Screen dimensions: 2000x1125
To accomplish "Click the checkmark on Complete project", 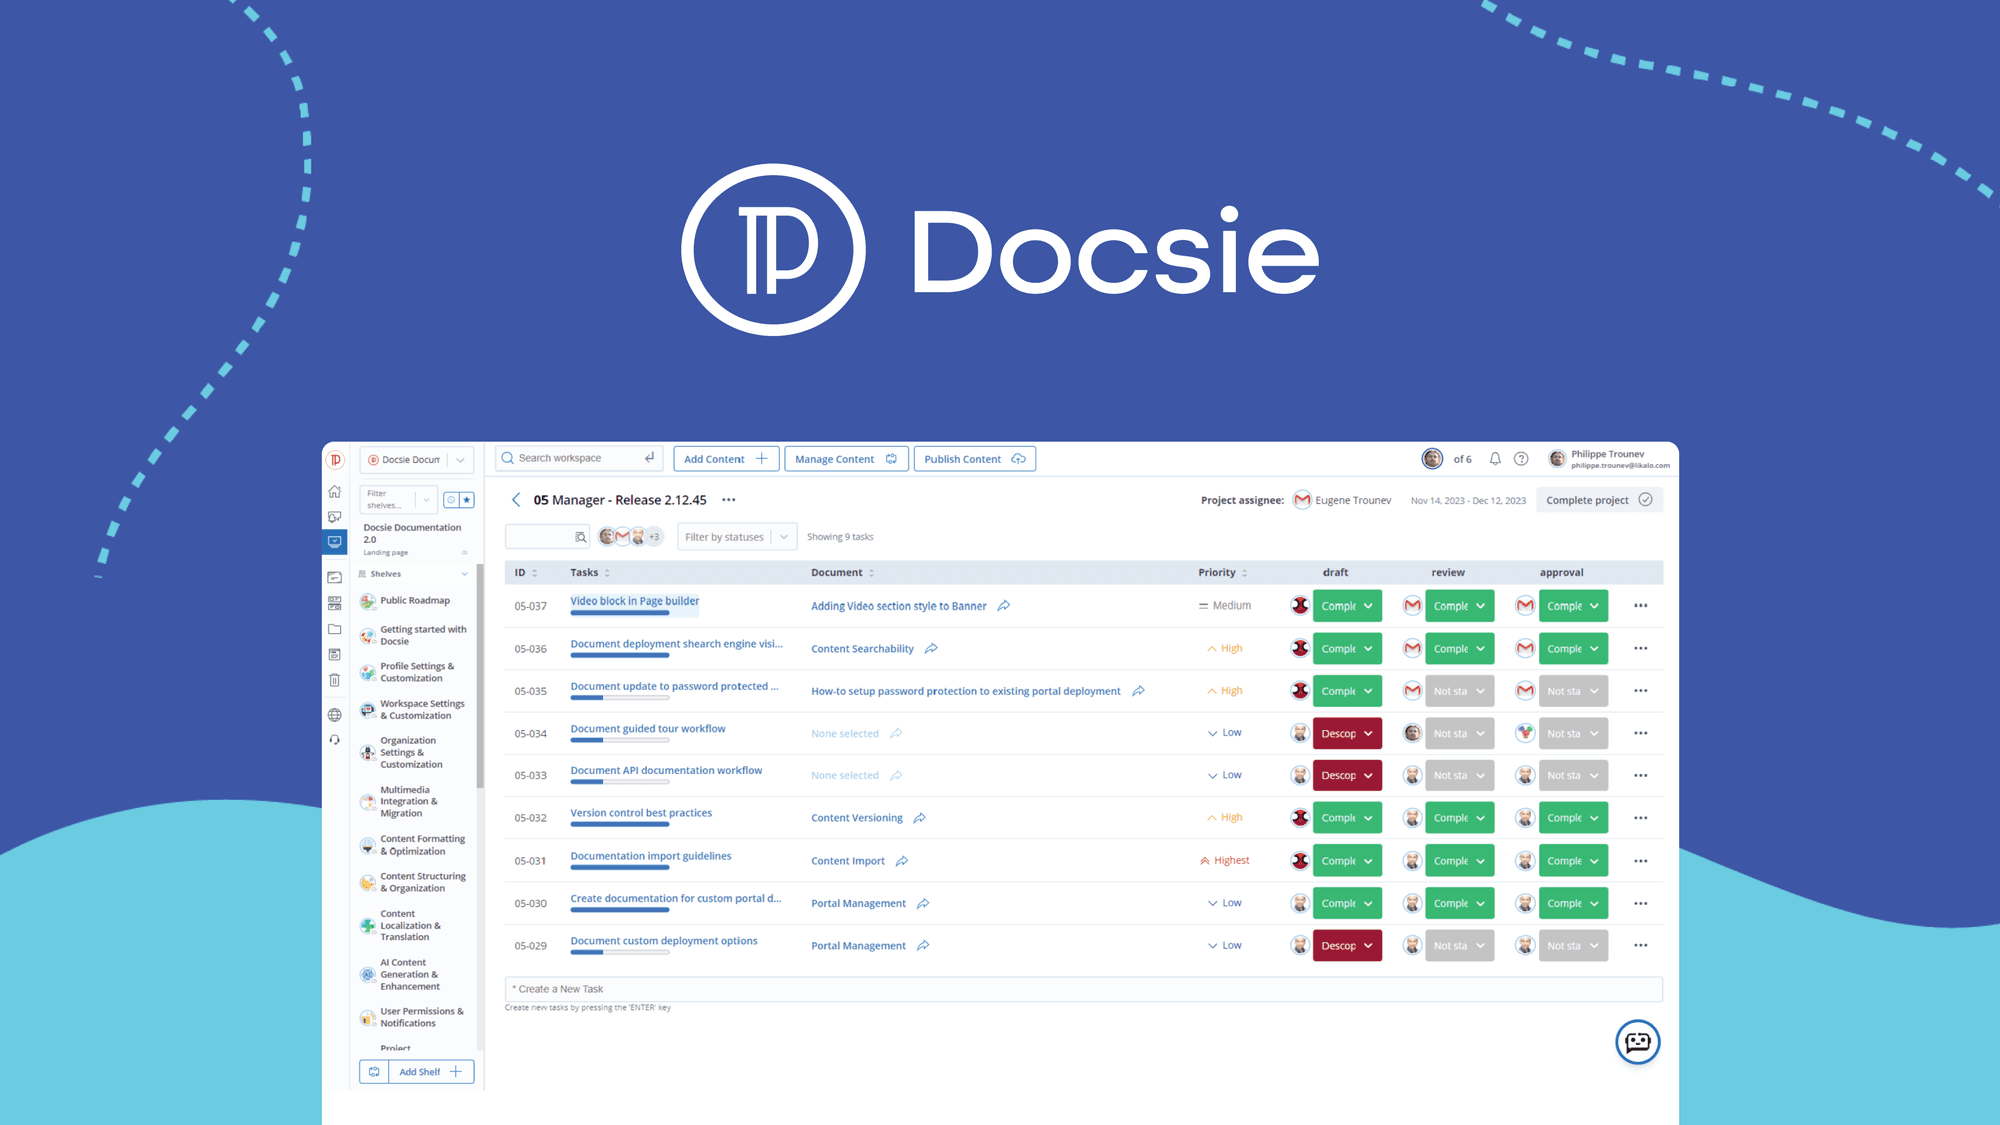I will 1645,500.
